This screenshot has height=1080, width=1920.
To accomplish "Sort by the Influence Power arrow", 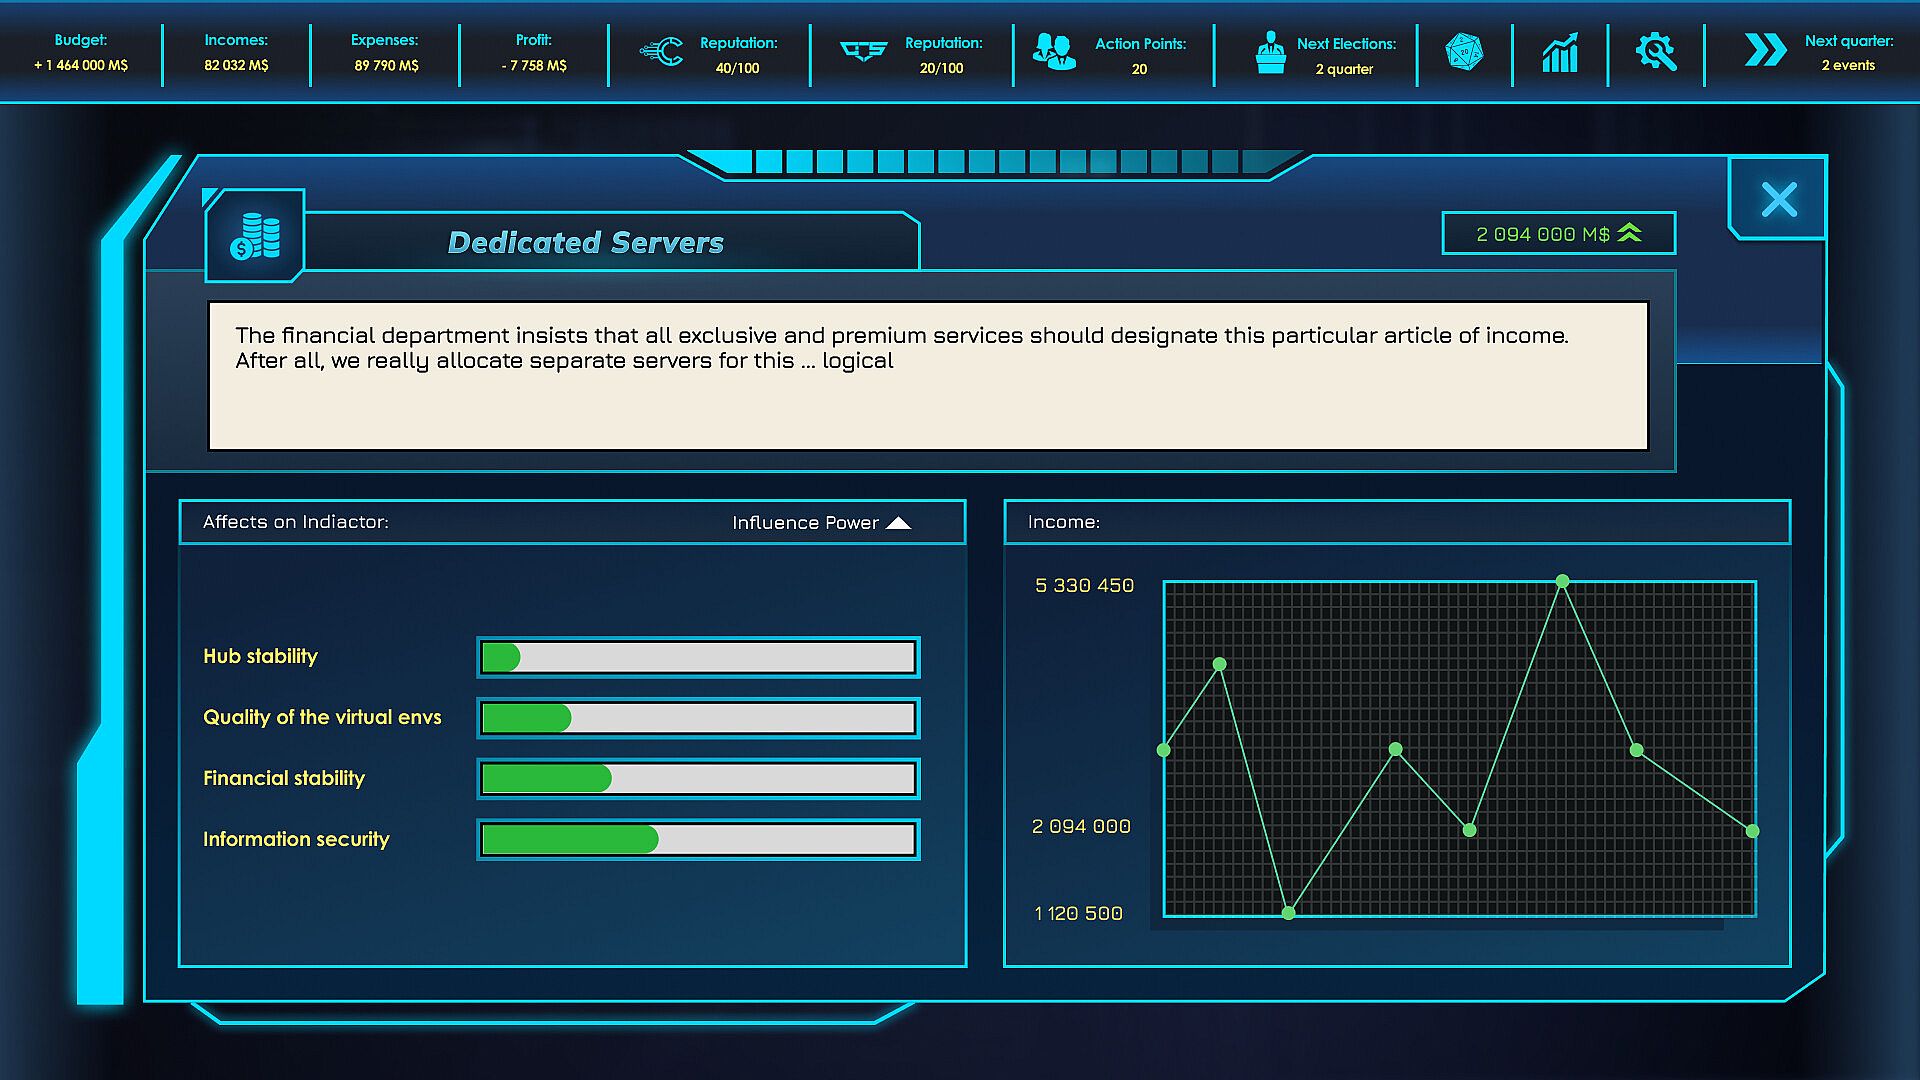I will pos(898,523).
